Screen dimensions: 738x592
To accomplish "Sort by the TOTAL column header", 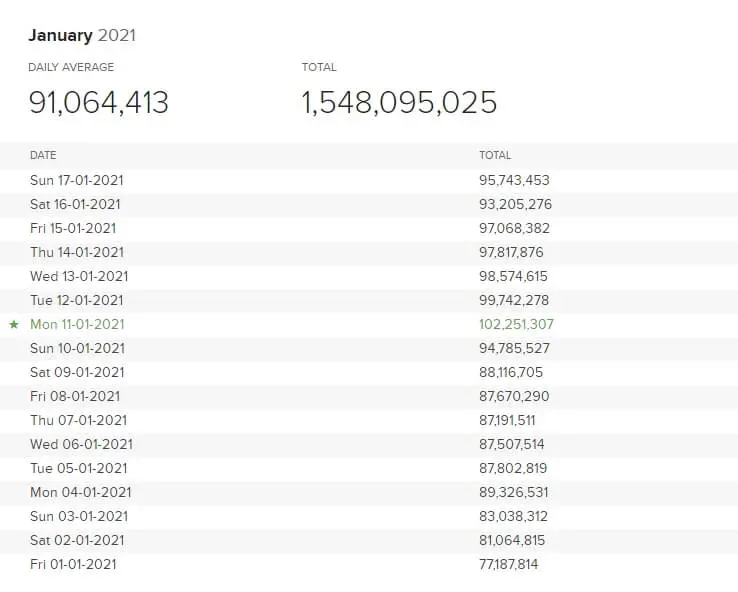I will [x=495, y=155].
